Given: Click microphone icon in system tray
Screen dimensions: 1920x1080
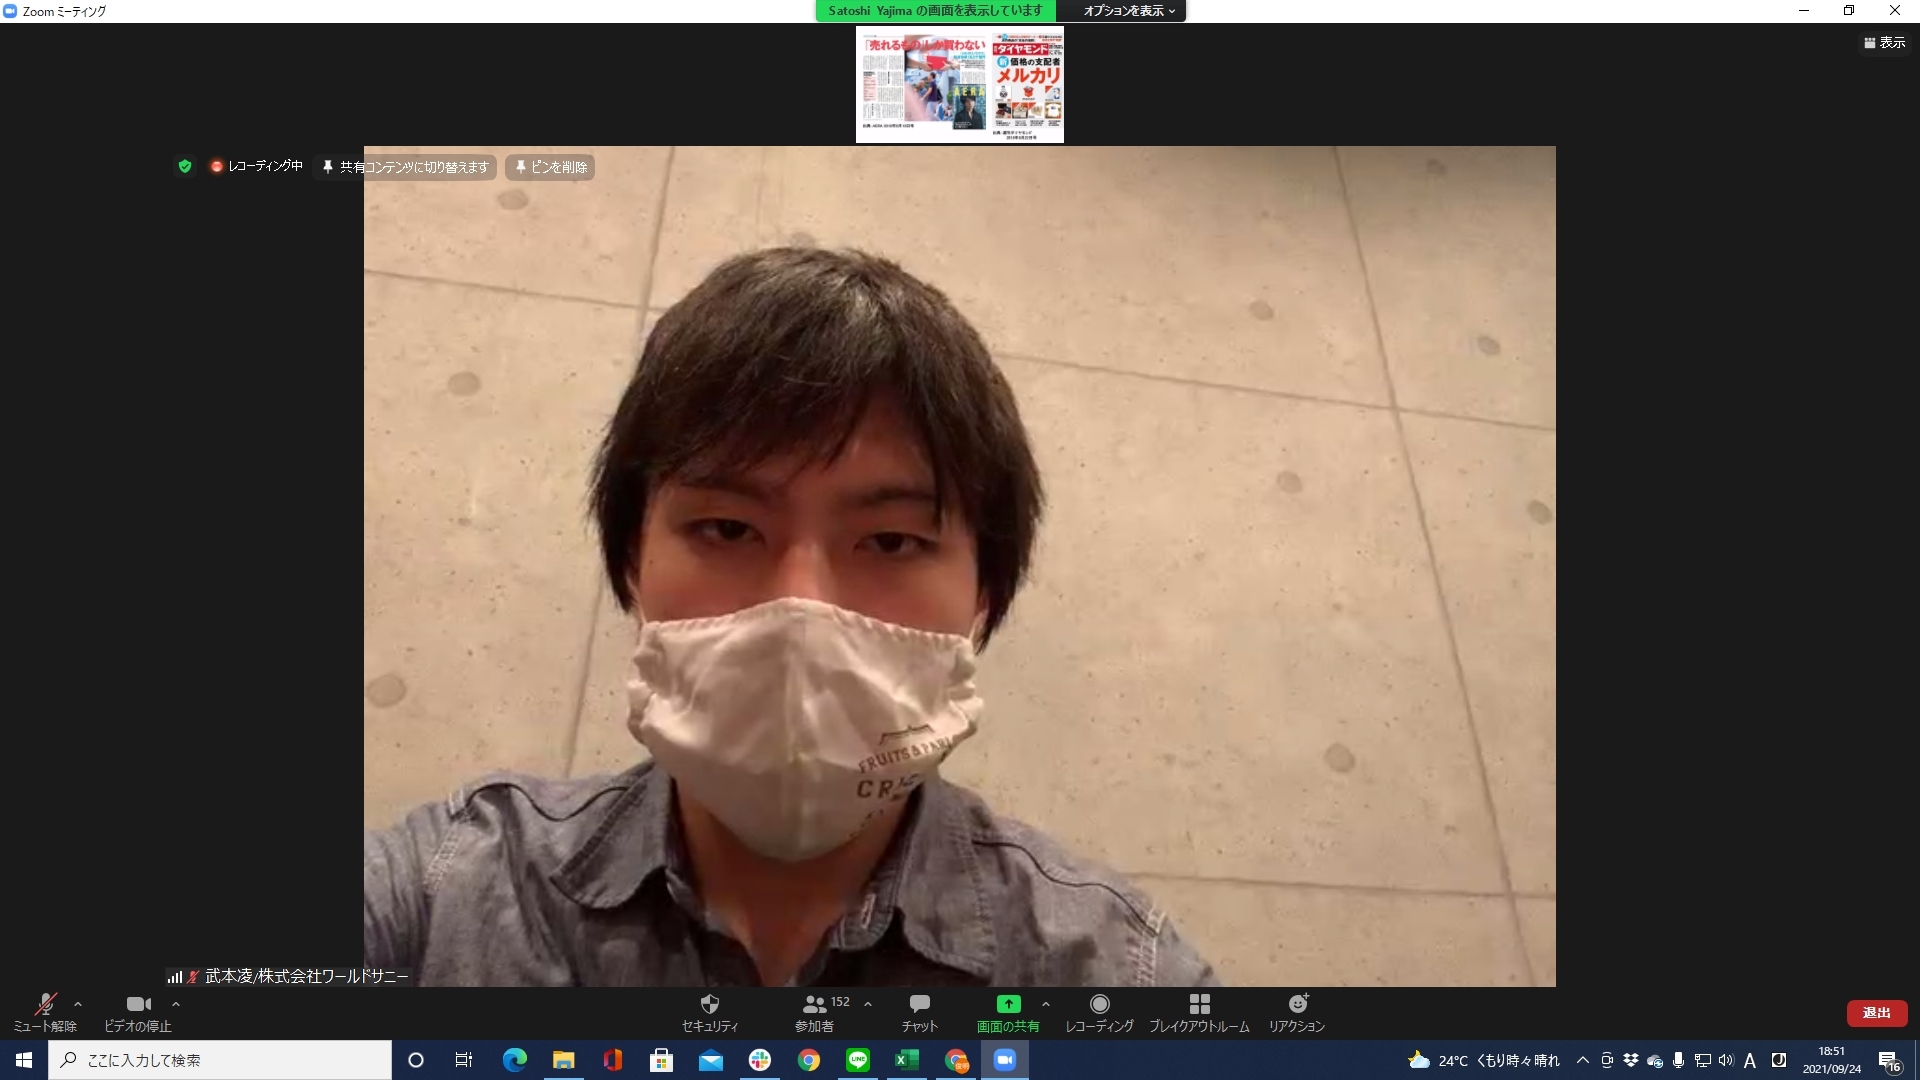Looking at the screenshot, I should (x=1679, y=1060).
